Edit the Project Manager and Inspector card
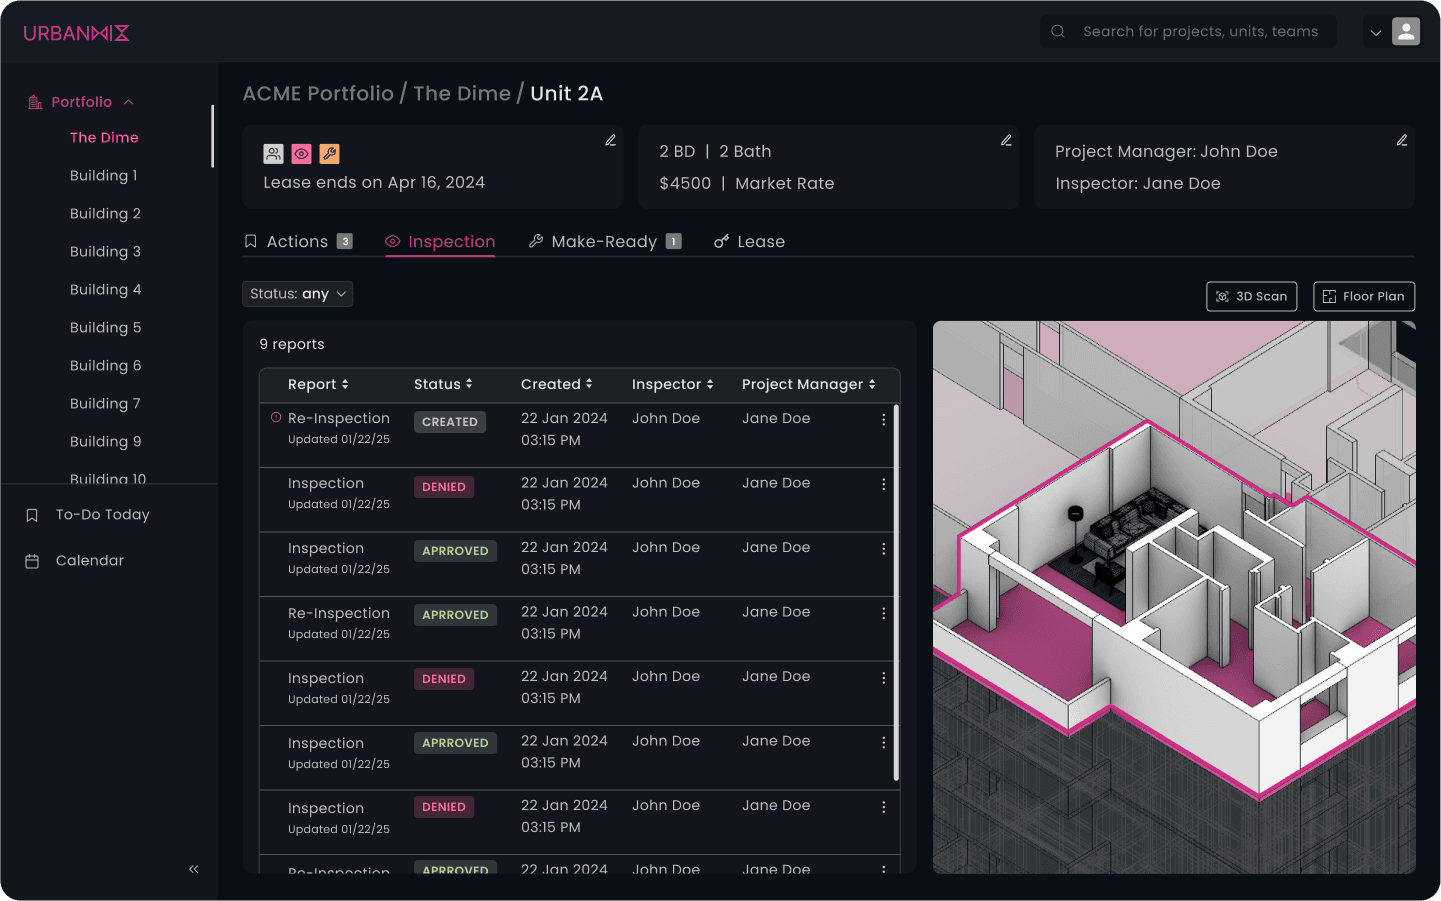 pyautogui.click(x=1402, y=141)
